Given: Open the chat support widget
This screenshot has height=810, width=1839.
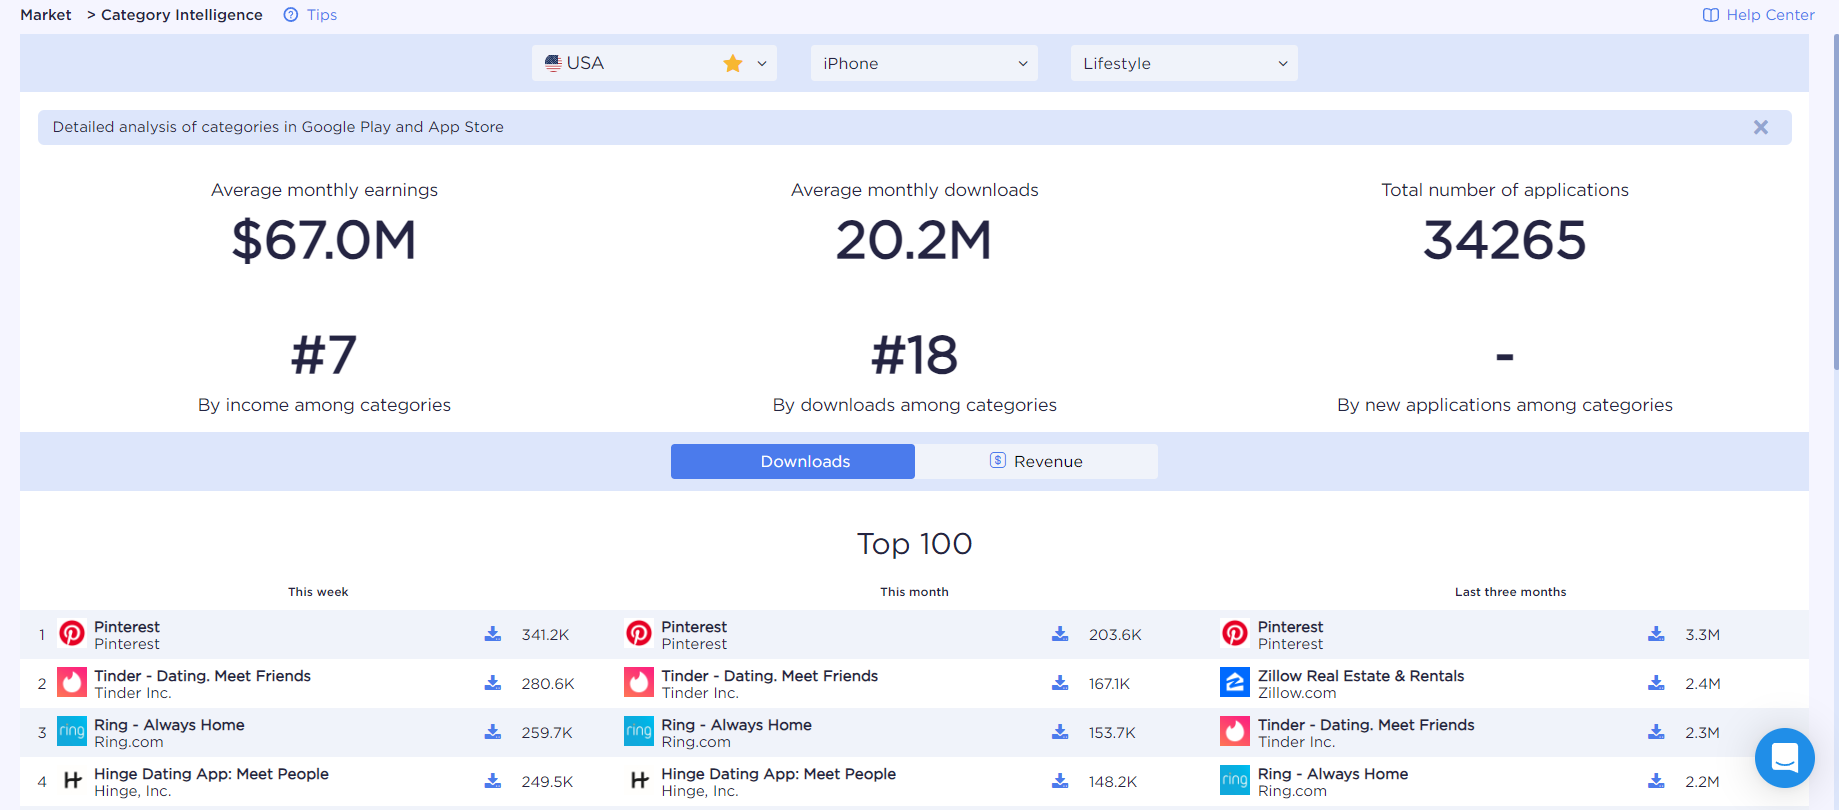Looking at the screenshot, I should 1785,758.
